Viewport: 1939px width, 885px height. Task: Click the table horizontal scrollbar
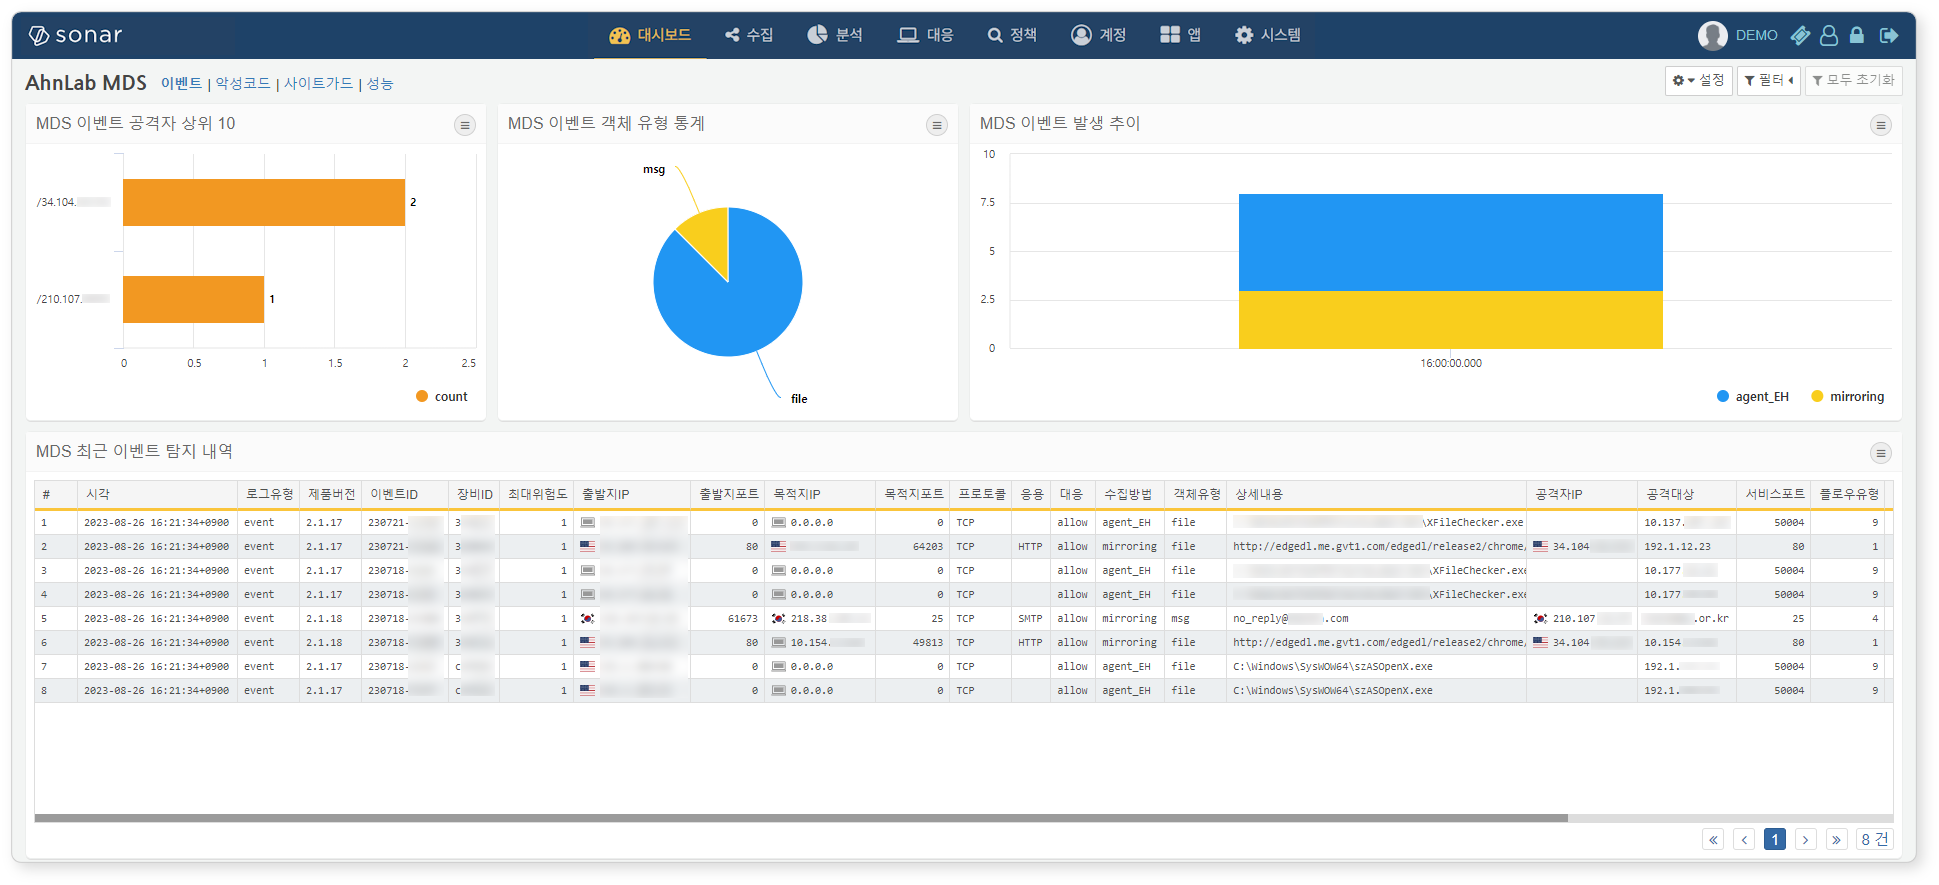(801, 818)
